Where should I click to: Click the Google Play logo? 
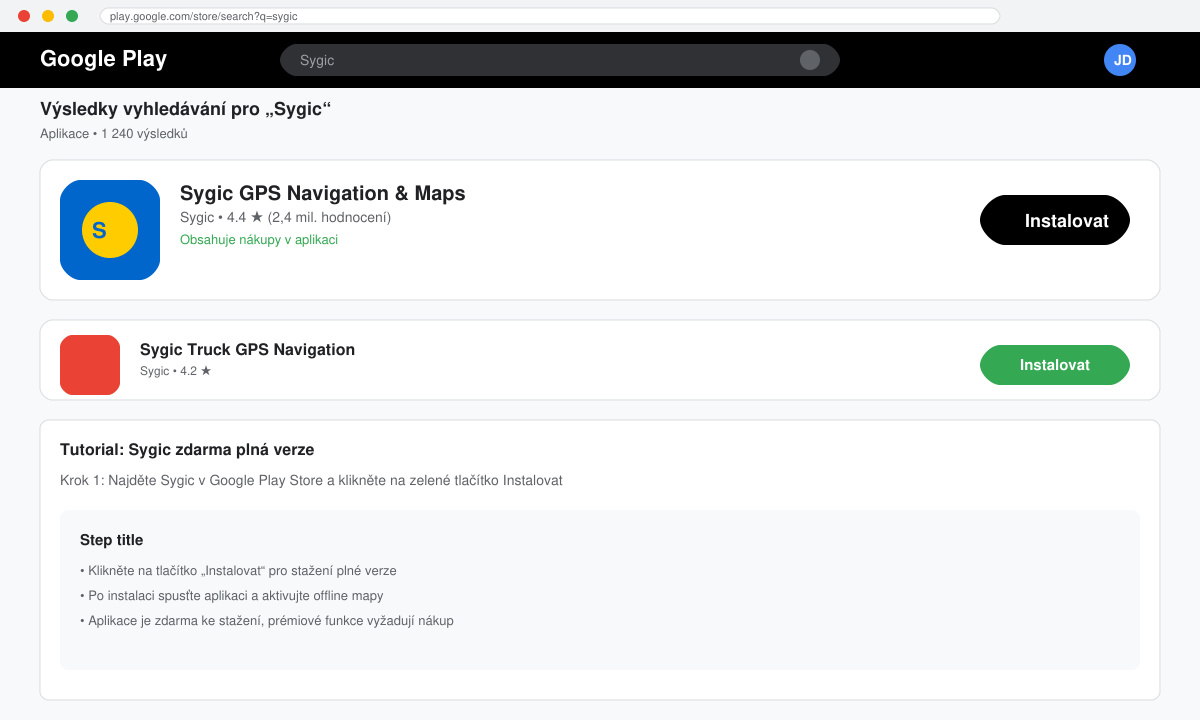tap(103, 59)
